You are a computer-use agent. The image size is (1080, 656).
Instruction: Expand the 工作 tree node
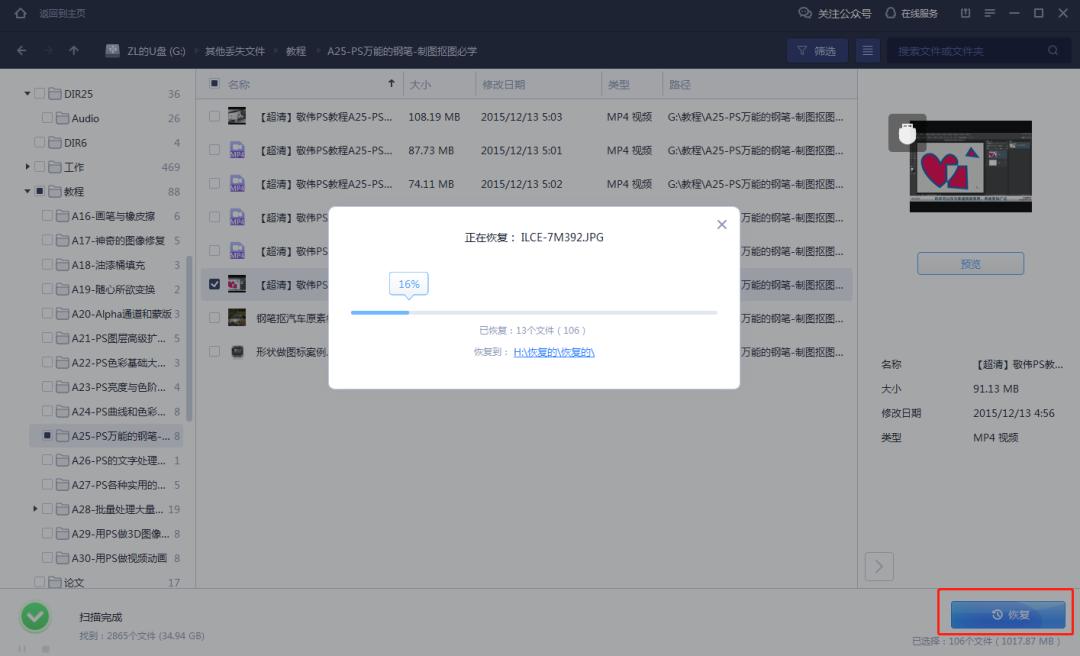tap(27, 166)
